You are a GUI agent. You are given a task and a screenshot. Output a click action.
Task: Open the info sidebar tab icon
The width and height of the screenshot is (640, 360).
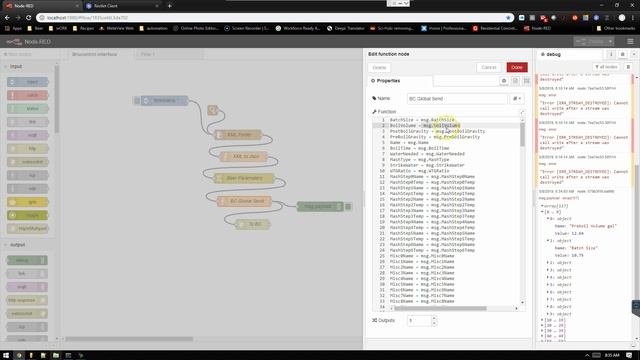611,54
